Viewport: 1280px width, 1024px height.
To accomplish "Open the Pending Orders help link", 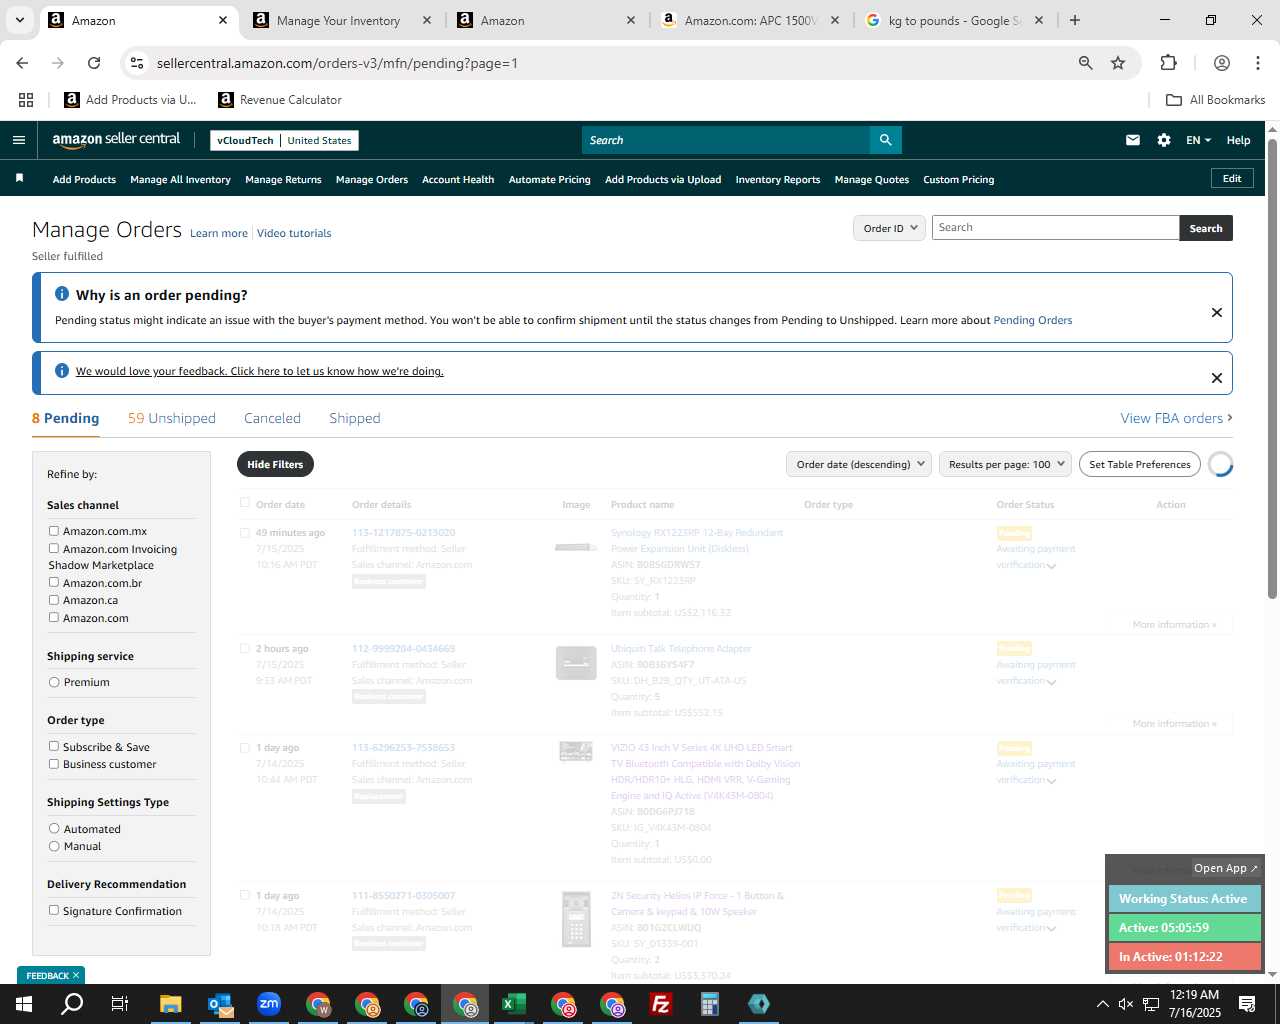I will 1032,320.
